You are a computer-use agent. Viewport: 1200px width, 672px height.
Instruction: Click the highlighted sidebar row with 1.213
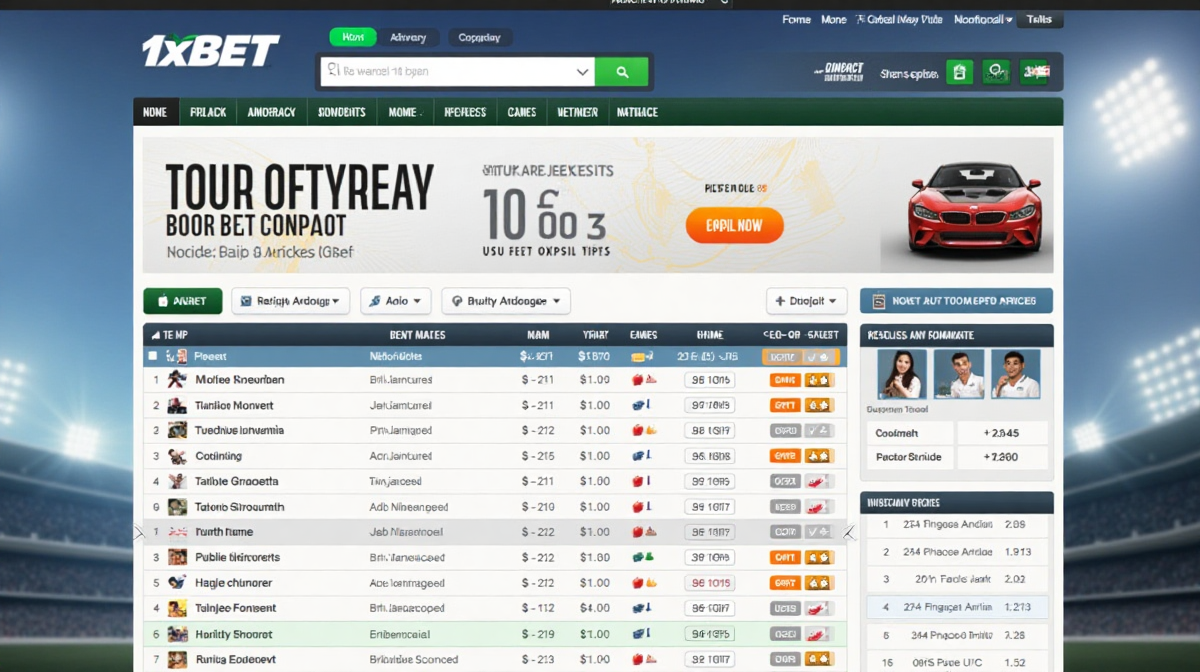pos(957,607)
